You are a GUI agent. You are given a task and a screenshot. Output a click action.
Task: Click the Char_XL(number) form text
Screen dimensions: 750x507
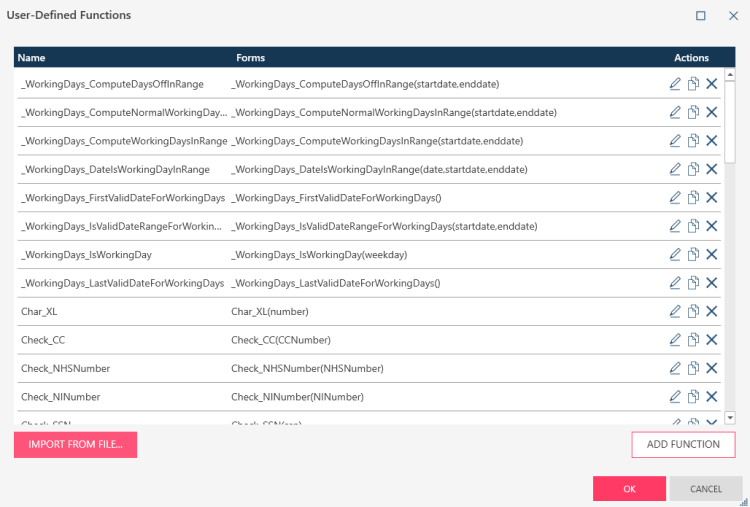click(x=270, y=311)
